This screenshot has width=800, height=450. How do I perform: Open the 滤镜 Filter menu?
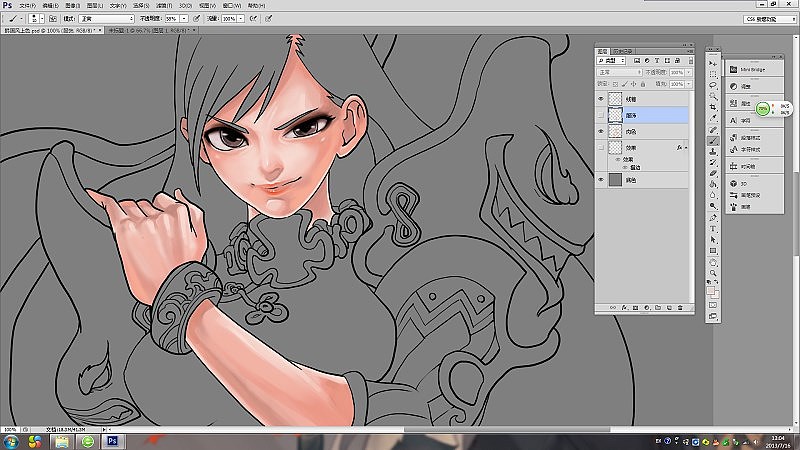165,5
